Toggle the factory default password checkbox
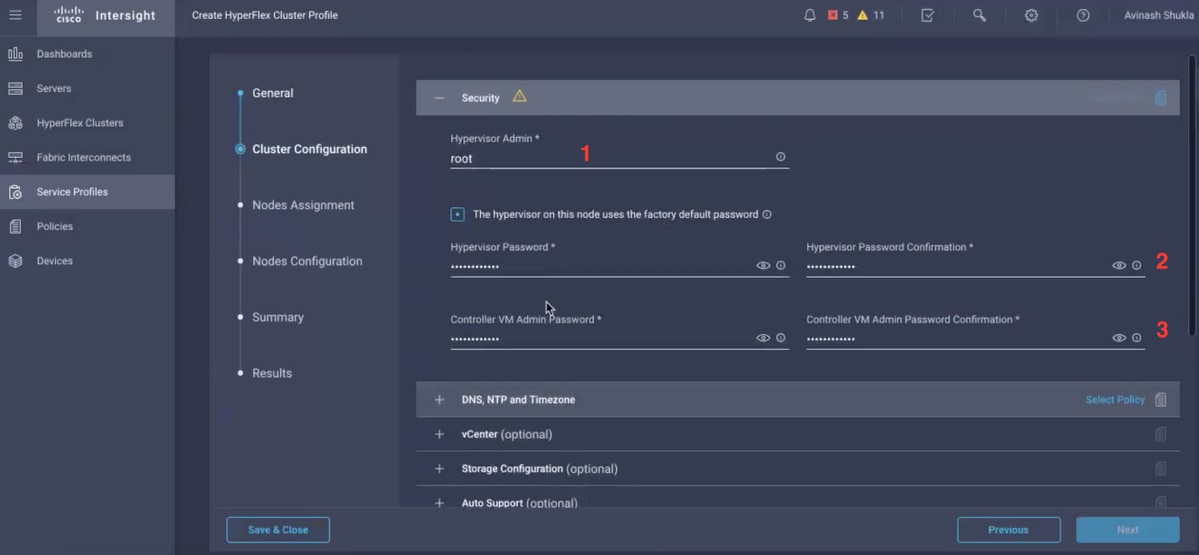 pos(457,215)
